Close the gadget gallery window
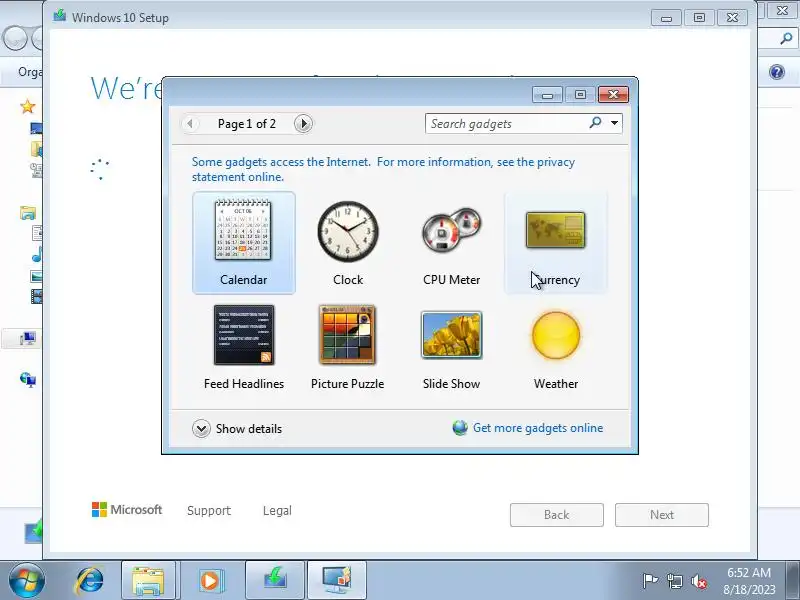This screenshot has width=800, height=600. pyautogui.click(x=613, y=94)
